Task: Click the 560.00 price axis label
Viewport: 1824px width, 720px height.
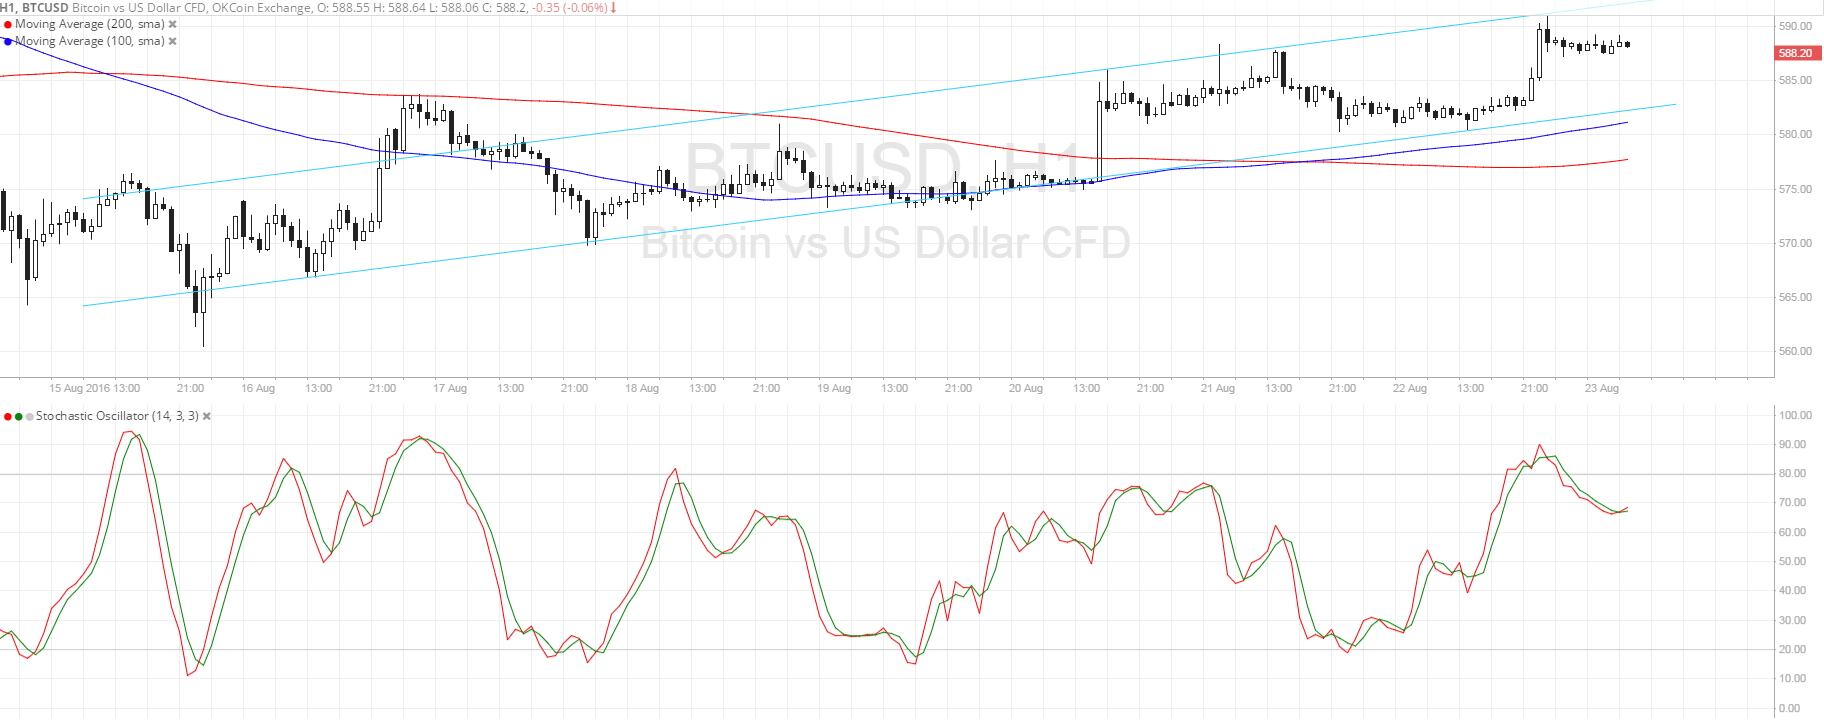Action: point(1795,351)
